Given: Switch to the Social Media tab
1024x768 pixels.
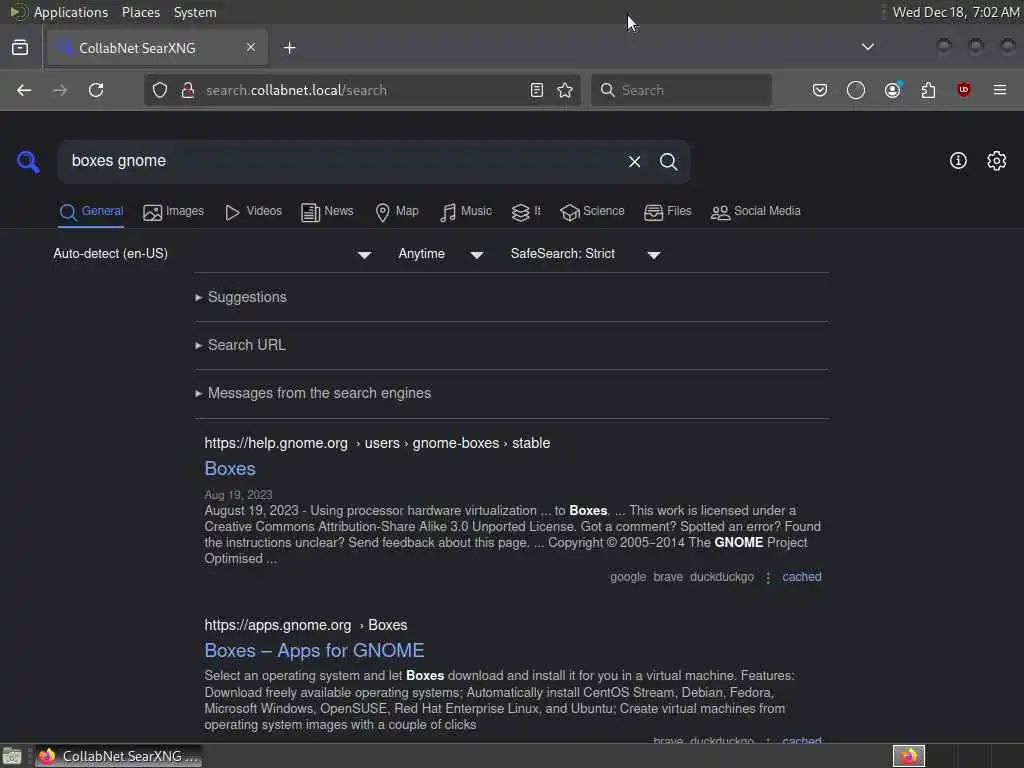Looking at the screenshot, I should click(x=756, y=212).
